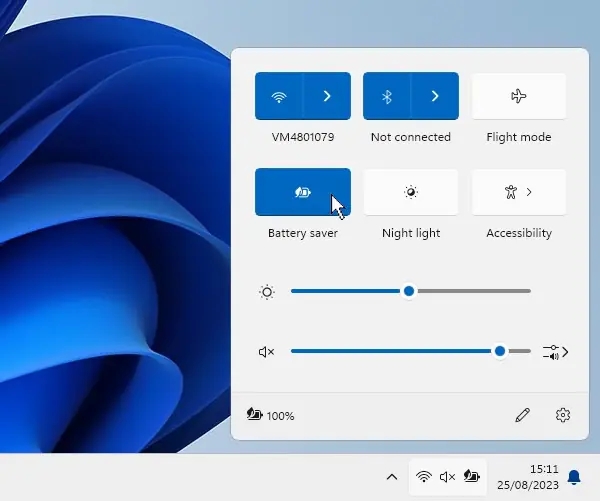Adjust the brightness slider
The width and height of the screenshot is (600, 501).
pyautogui.click(x=411, y=291)
